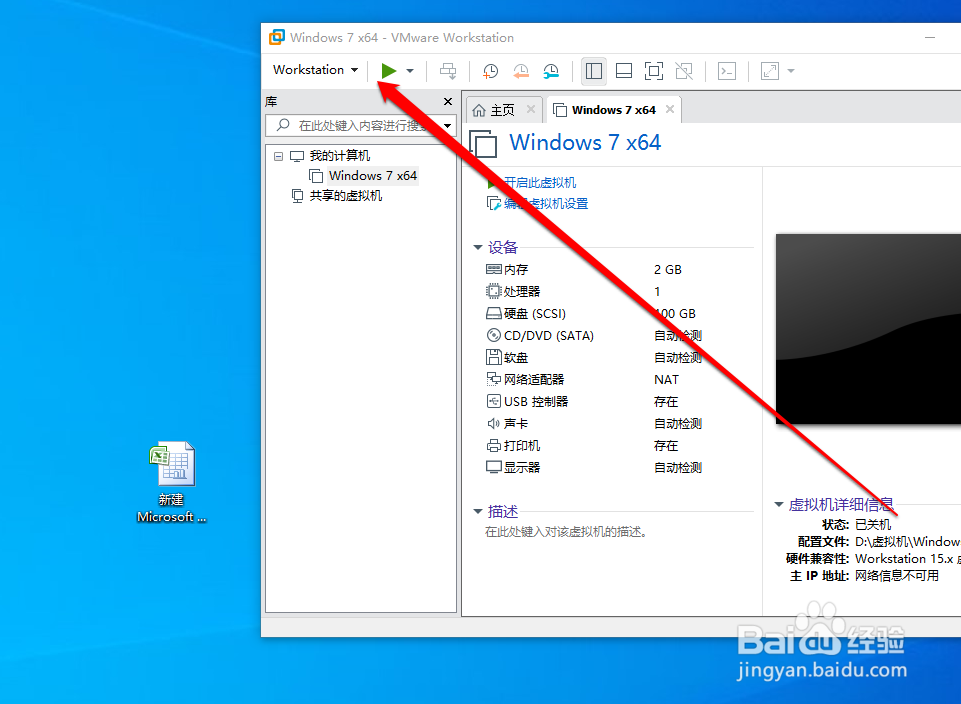This screenshot has width=961, height=704.
Task: Click the green power on play button
Action: click(x=389, y=70)
